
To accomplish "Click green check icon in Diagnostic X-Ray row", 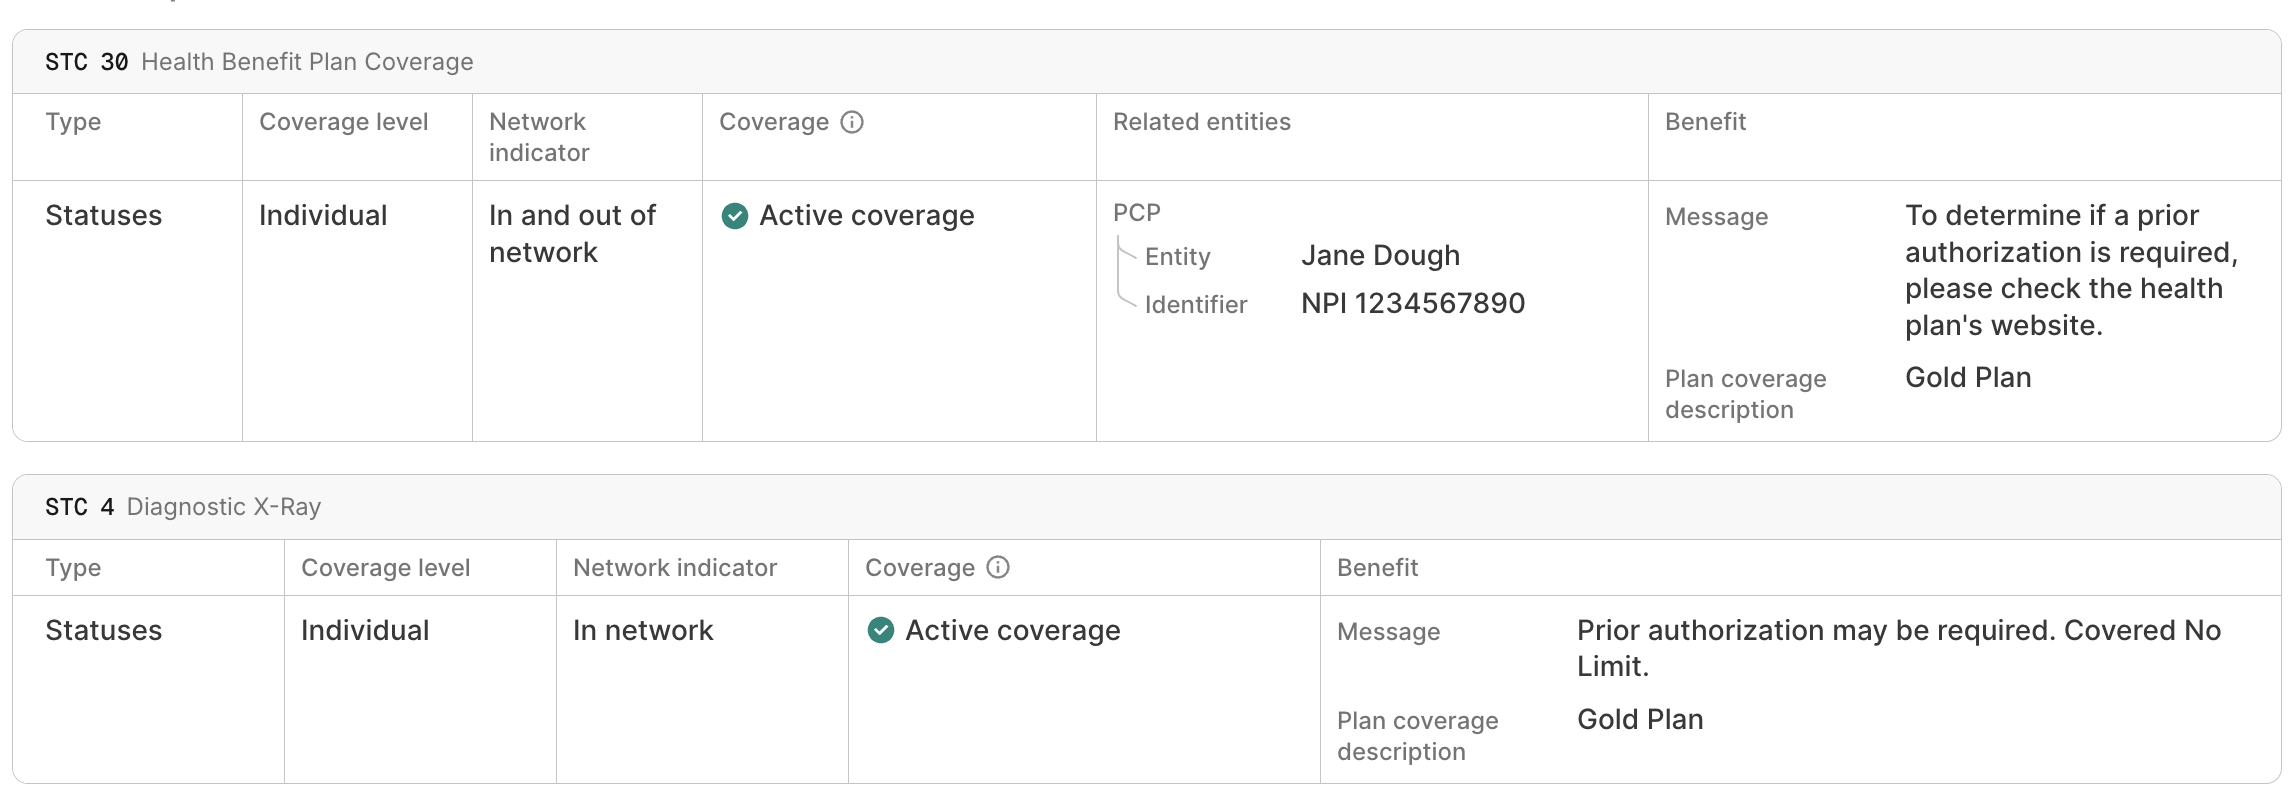I will tap(881, 630).
